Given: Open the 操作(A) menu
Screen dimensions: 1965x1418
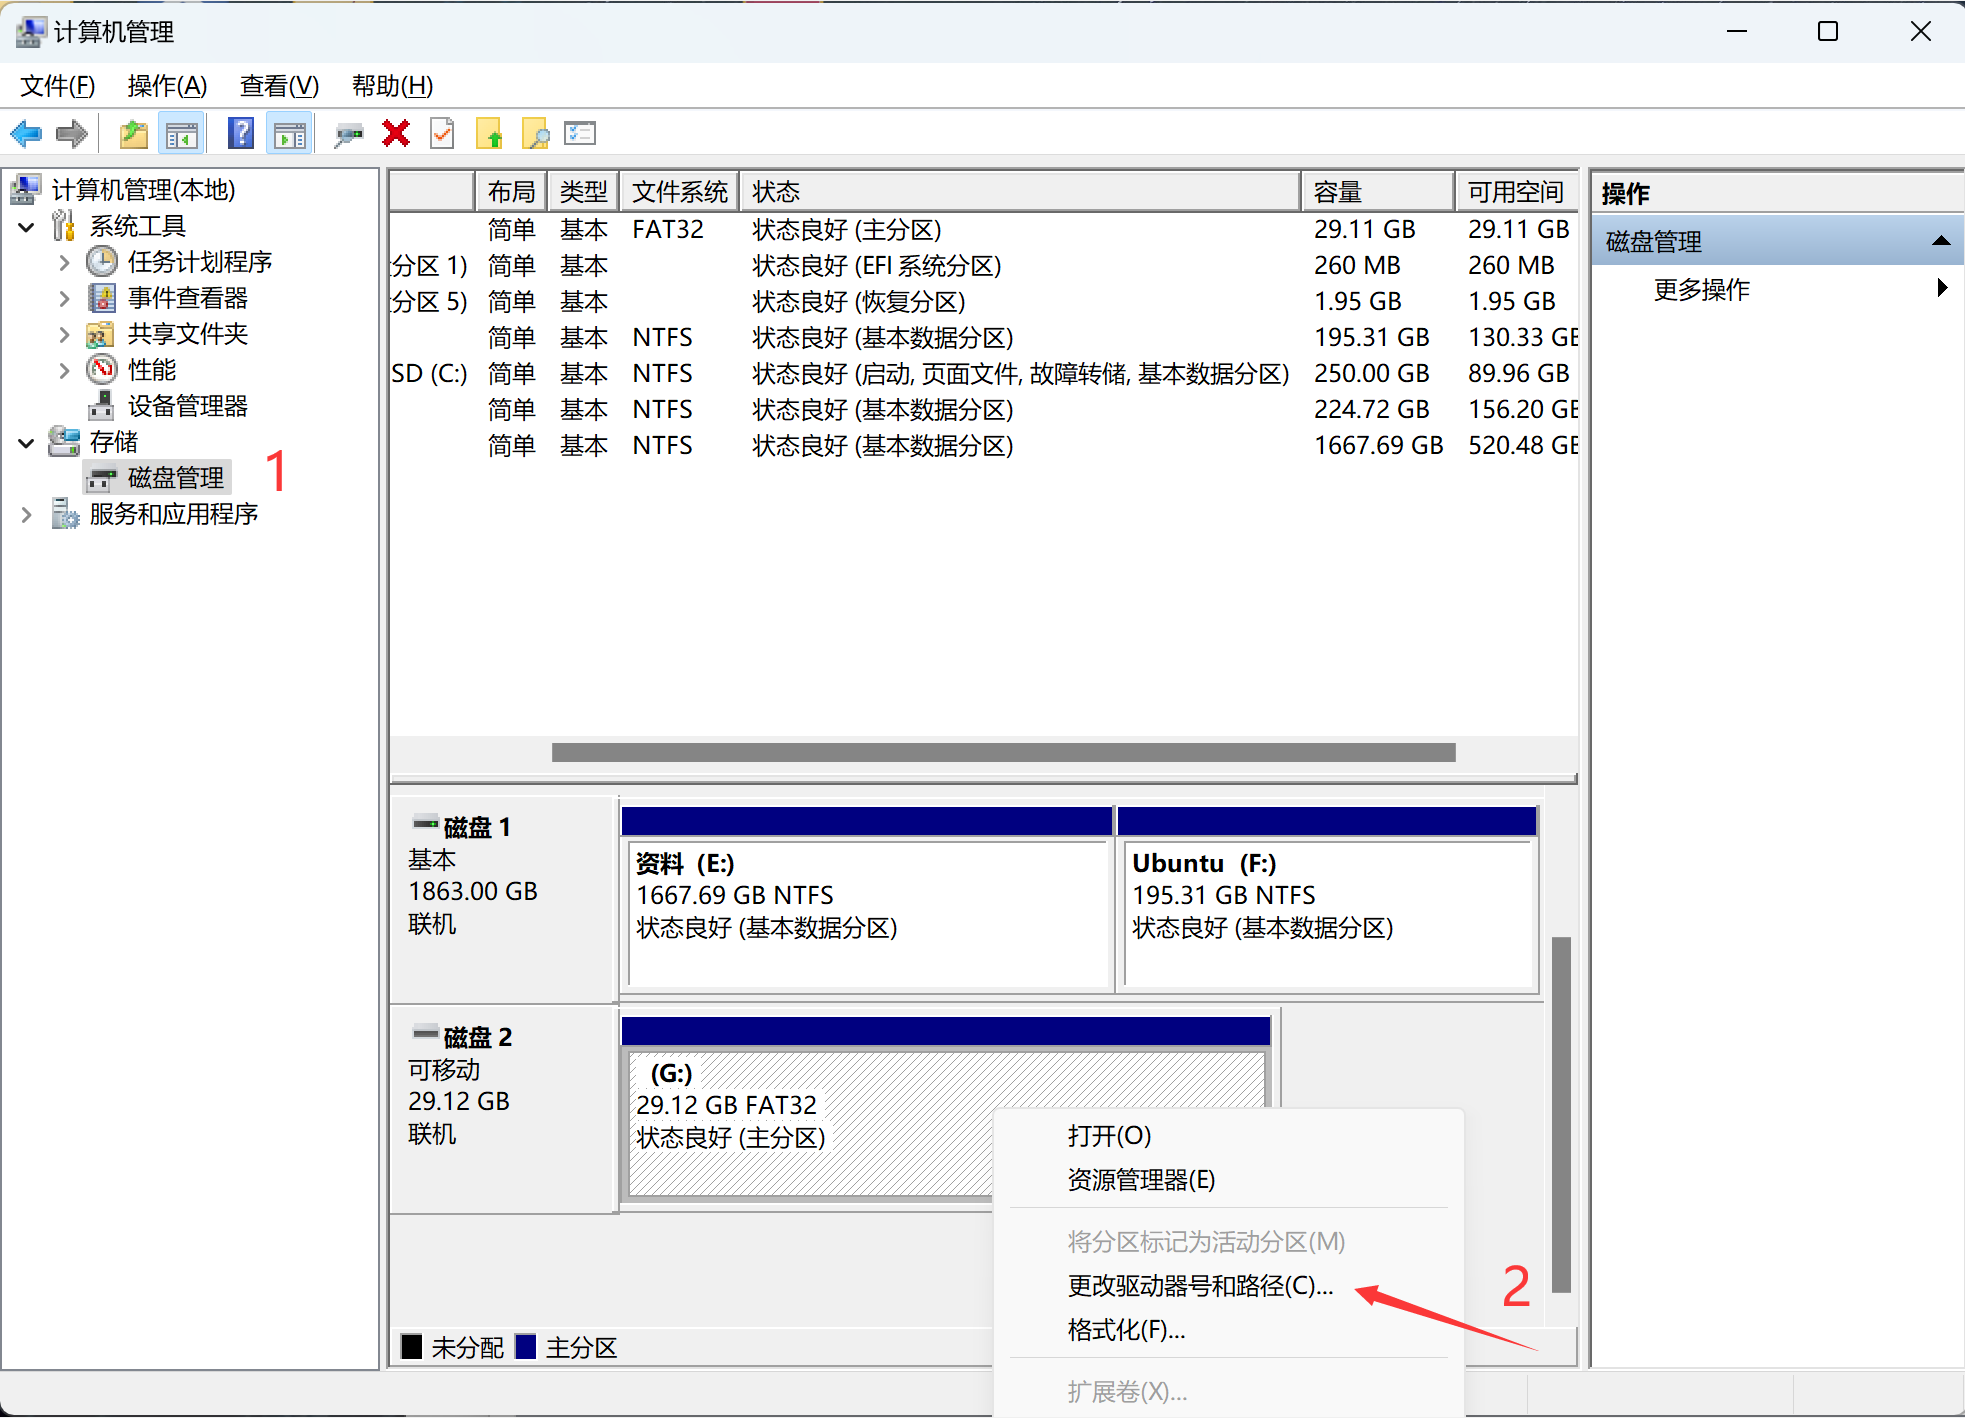Looking at the screenshot, I should (167, 86).
